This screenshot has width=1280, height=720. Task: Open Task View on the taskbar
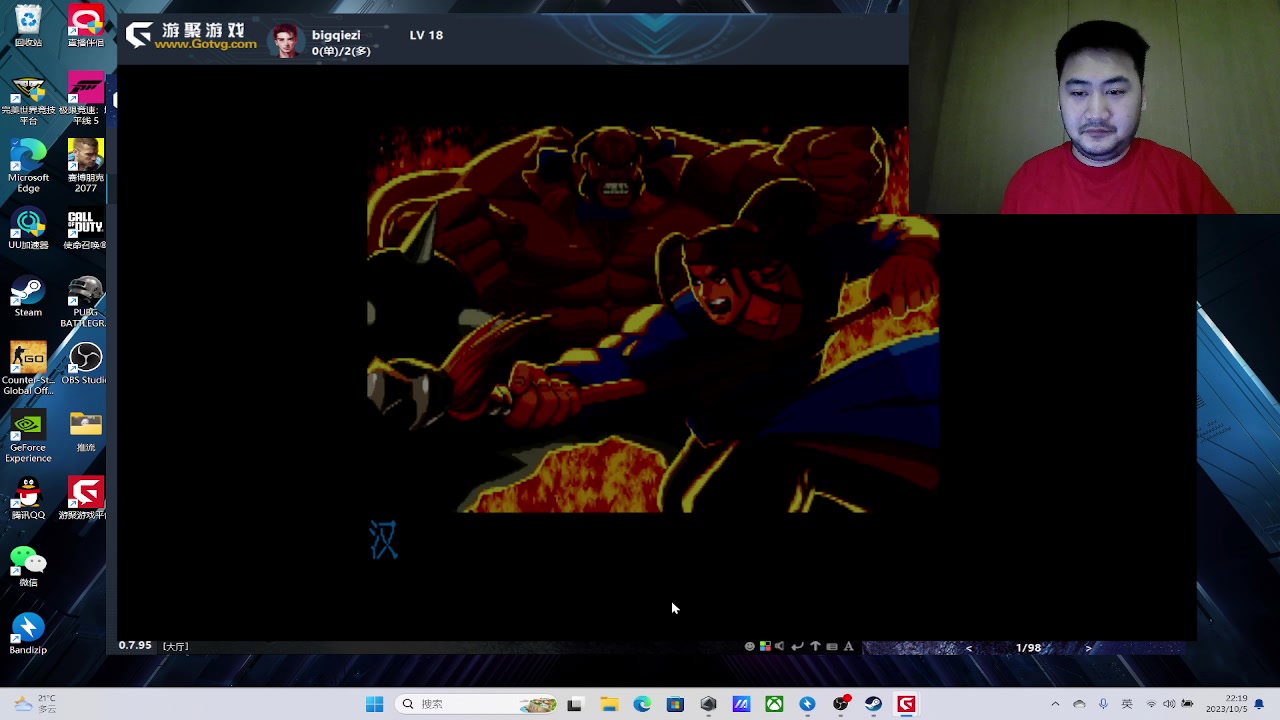point(574,704)
